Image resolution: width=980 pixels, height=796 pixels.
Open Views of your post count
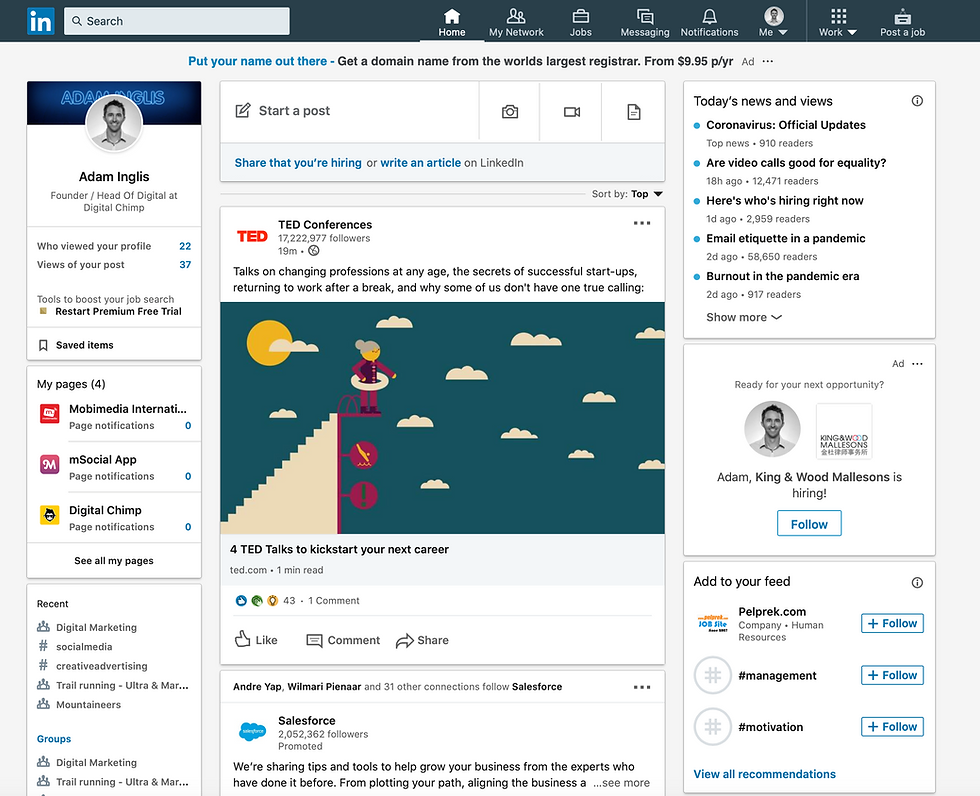coord(185,264)
